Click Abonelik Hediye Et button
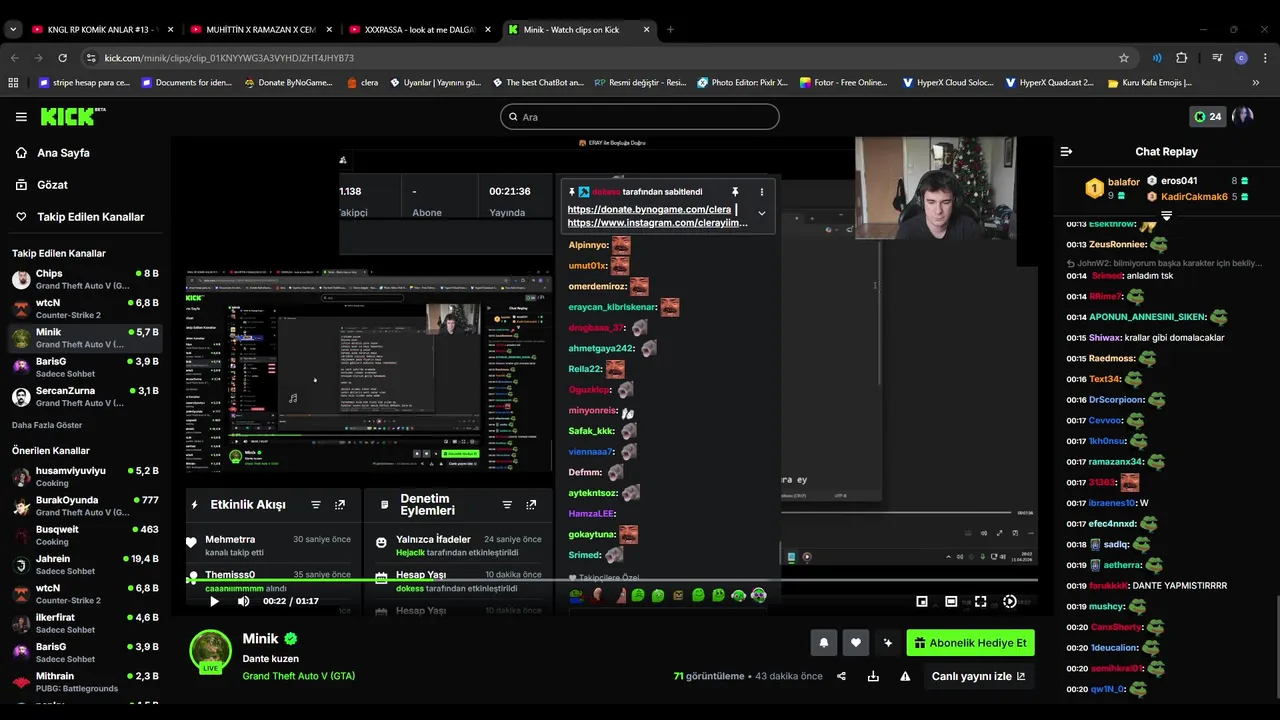 [x=970, y=643]
